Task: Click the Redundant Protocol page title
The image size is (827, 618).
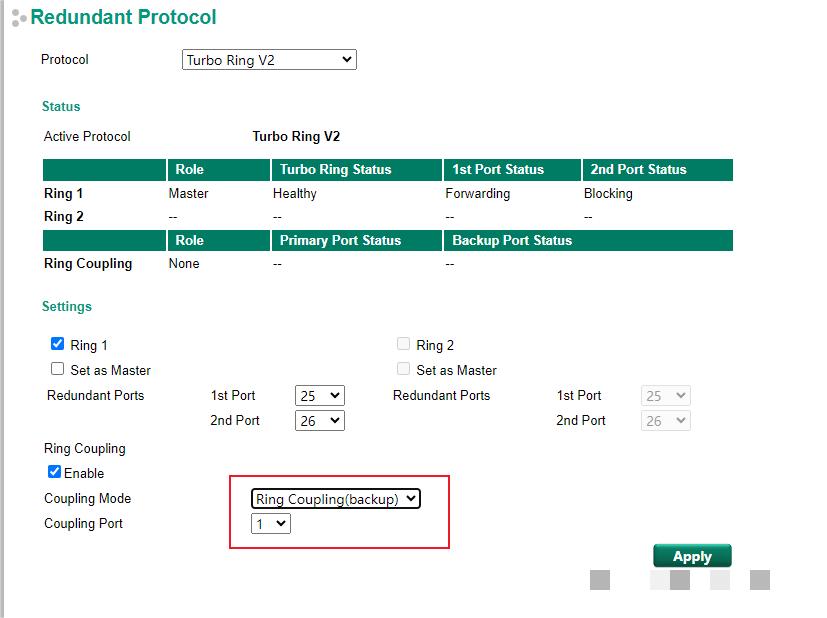Action: click(123, 17)
